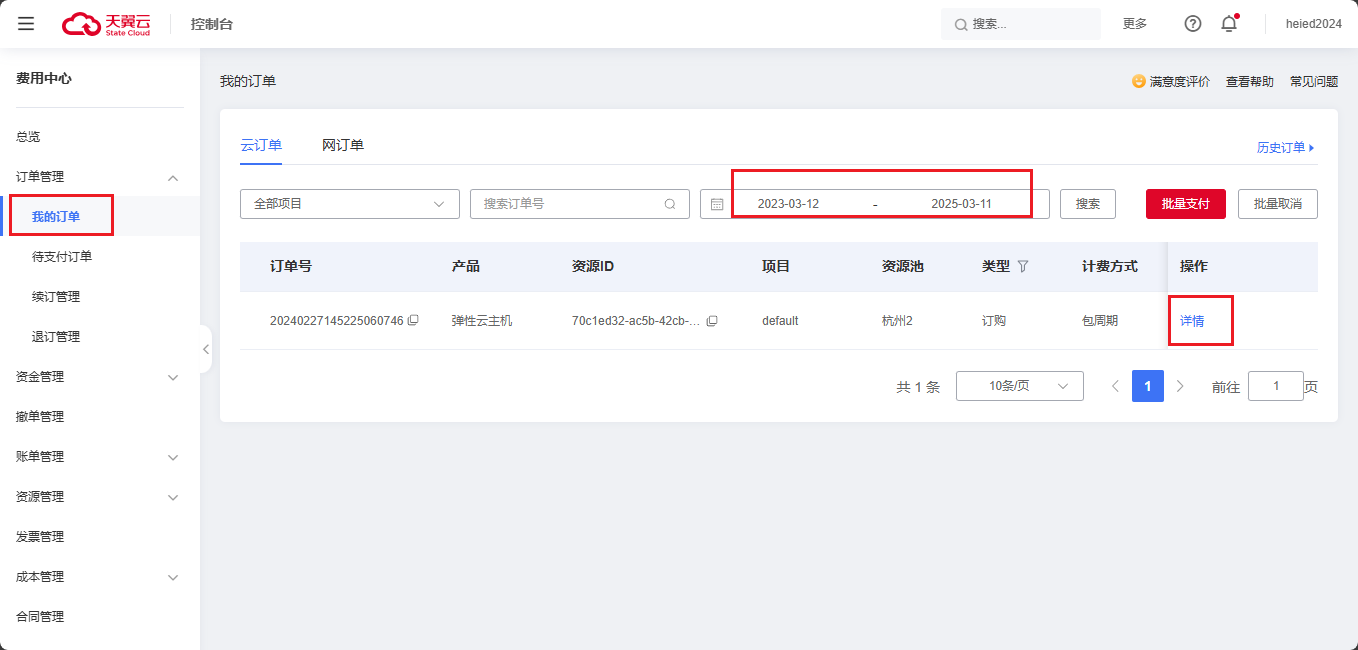Click the 控制台 header link
Screen dimensions: 1358x650
tap(212, 24)
